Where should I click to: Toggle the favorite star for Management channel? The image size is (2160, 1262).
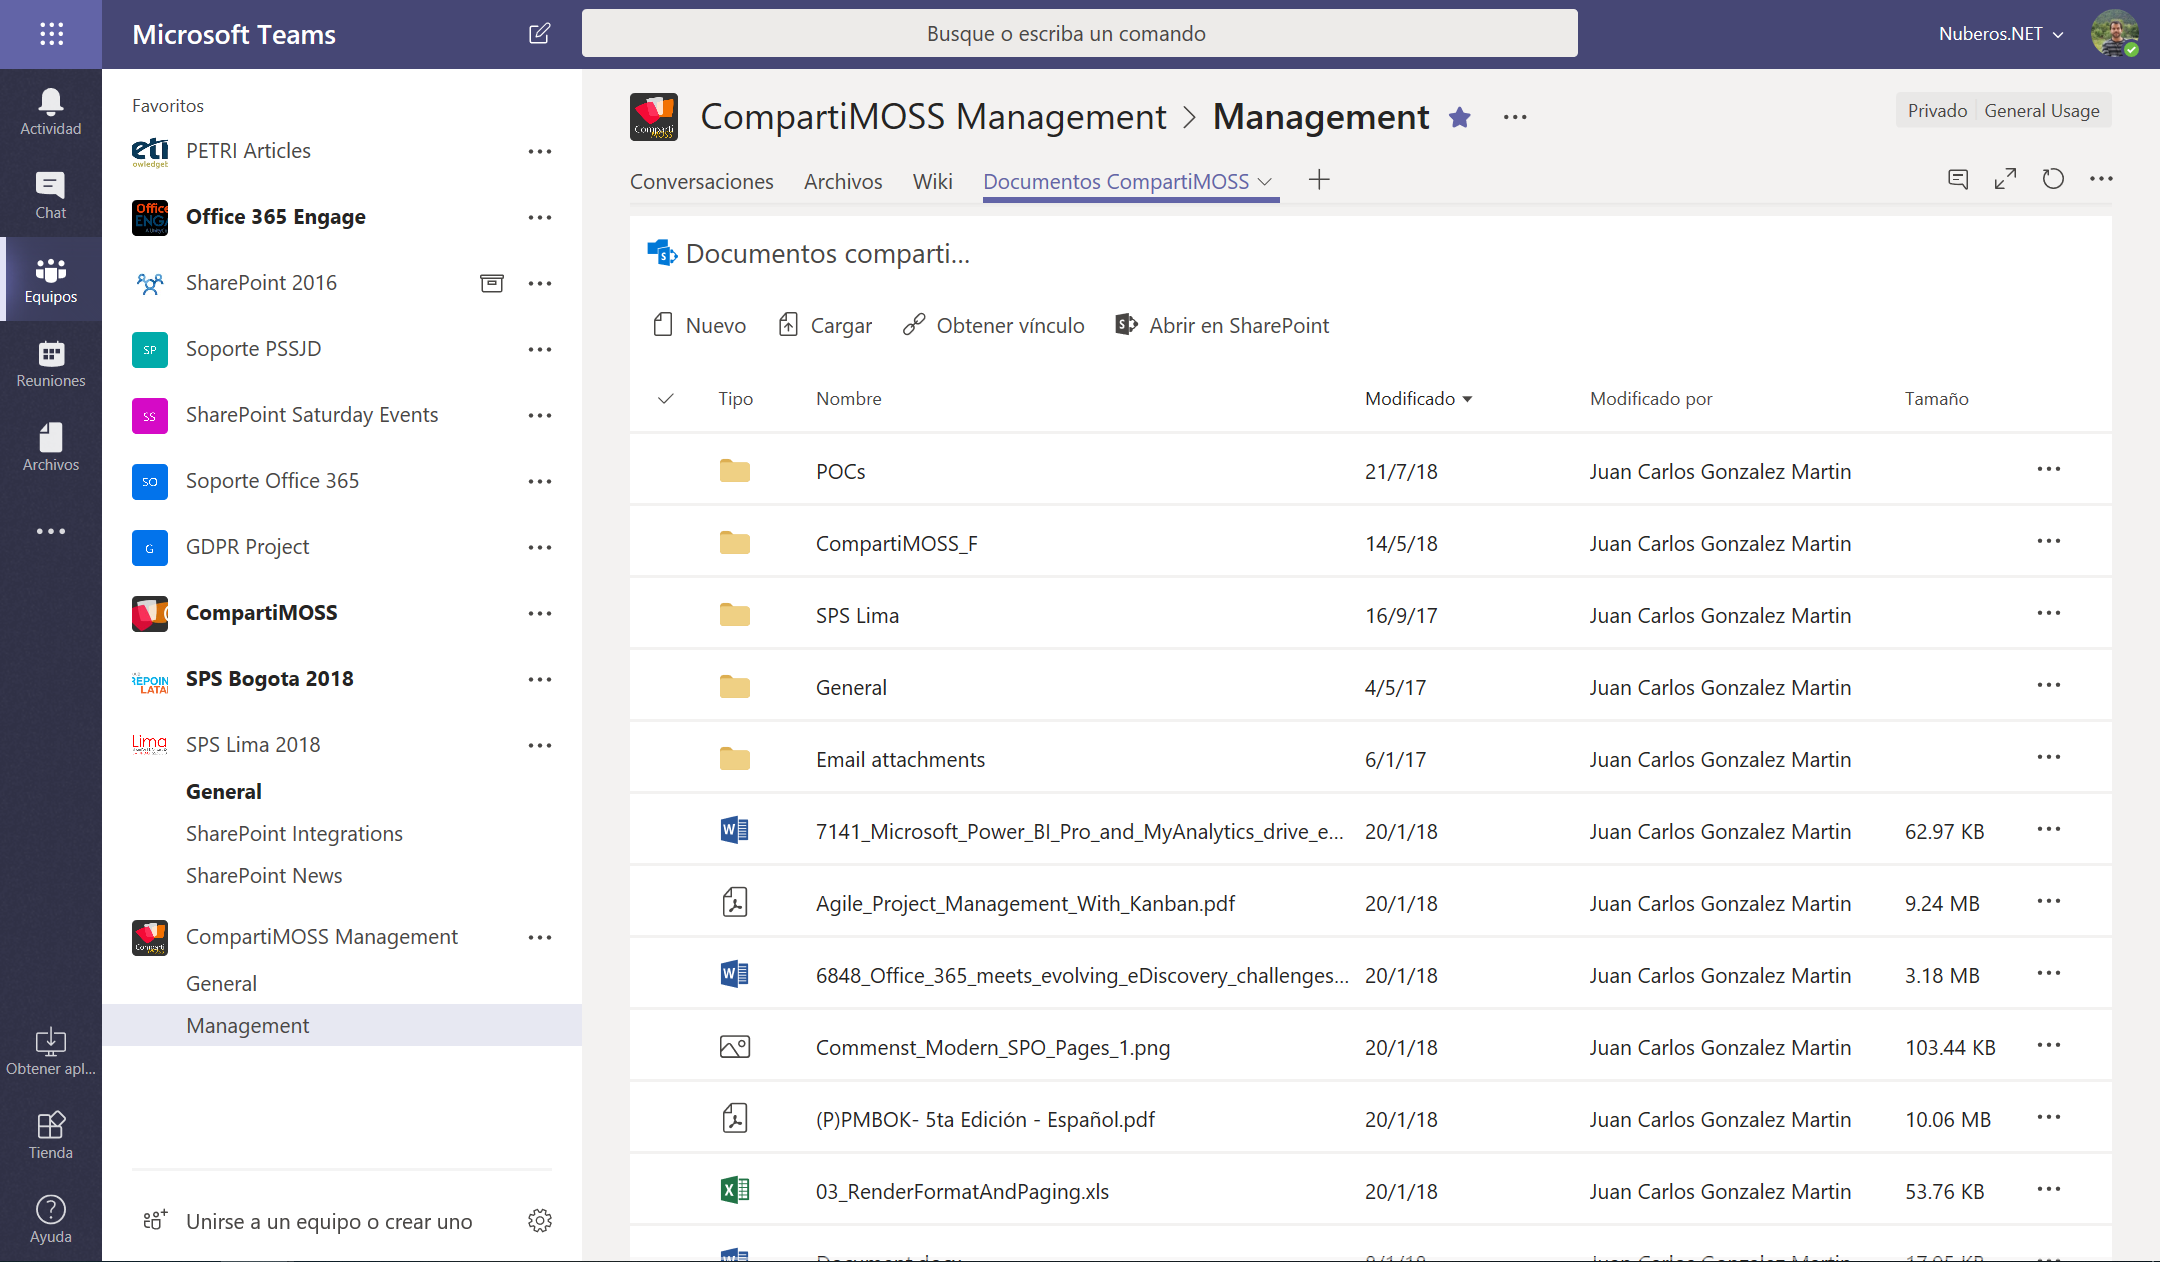click(x=1460, y=118)
